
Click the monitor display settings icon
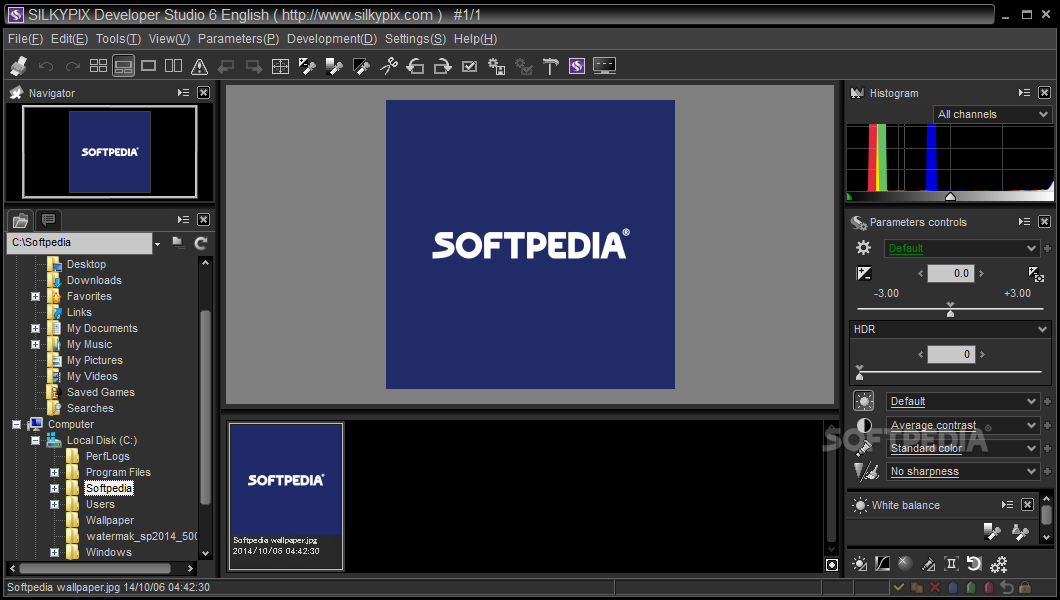[604, 66]
